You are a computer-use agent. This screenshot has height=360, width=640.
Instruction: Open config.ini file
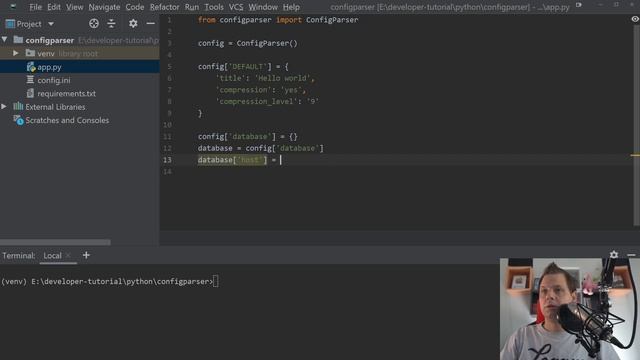coord(53,80)
